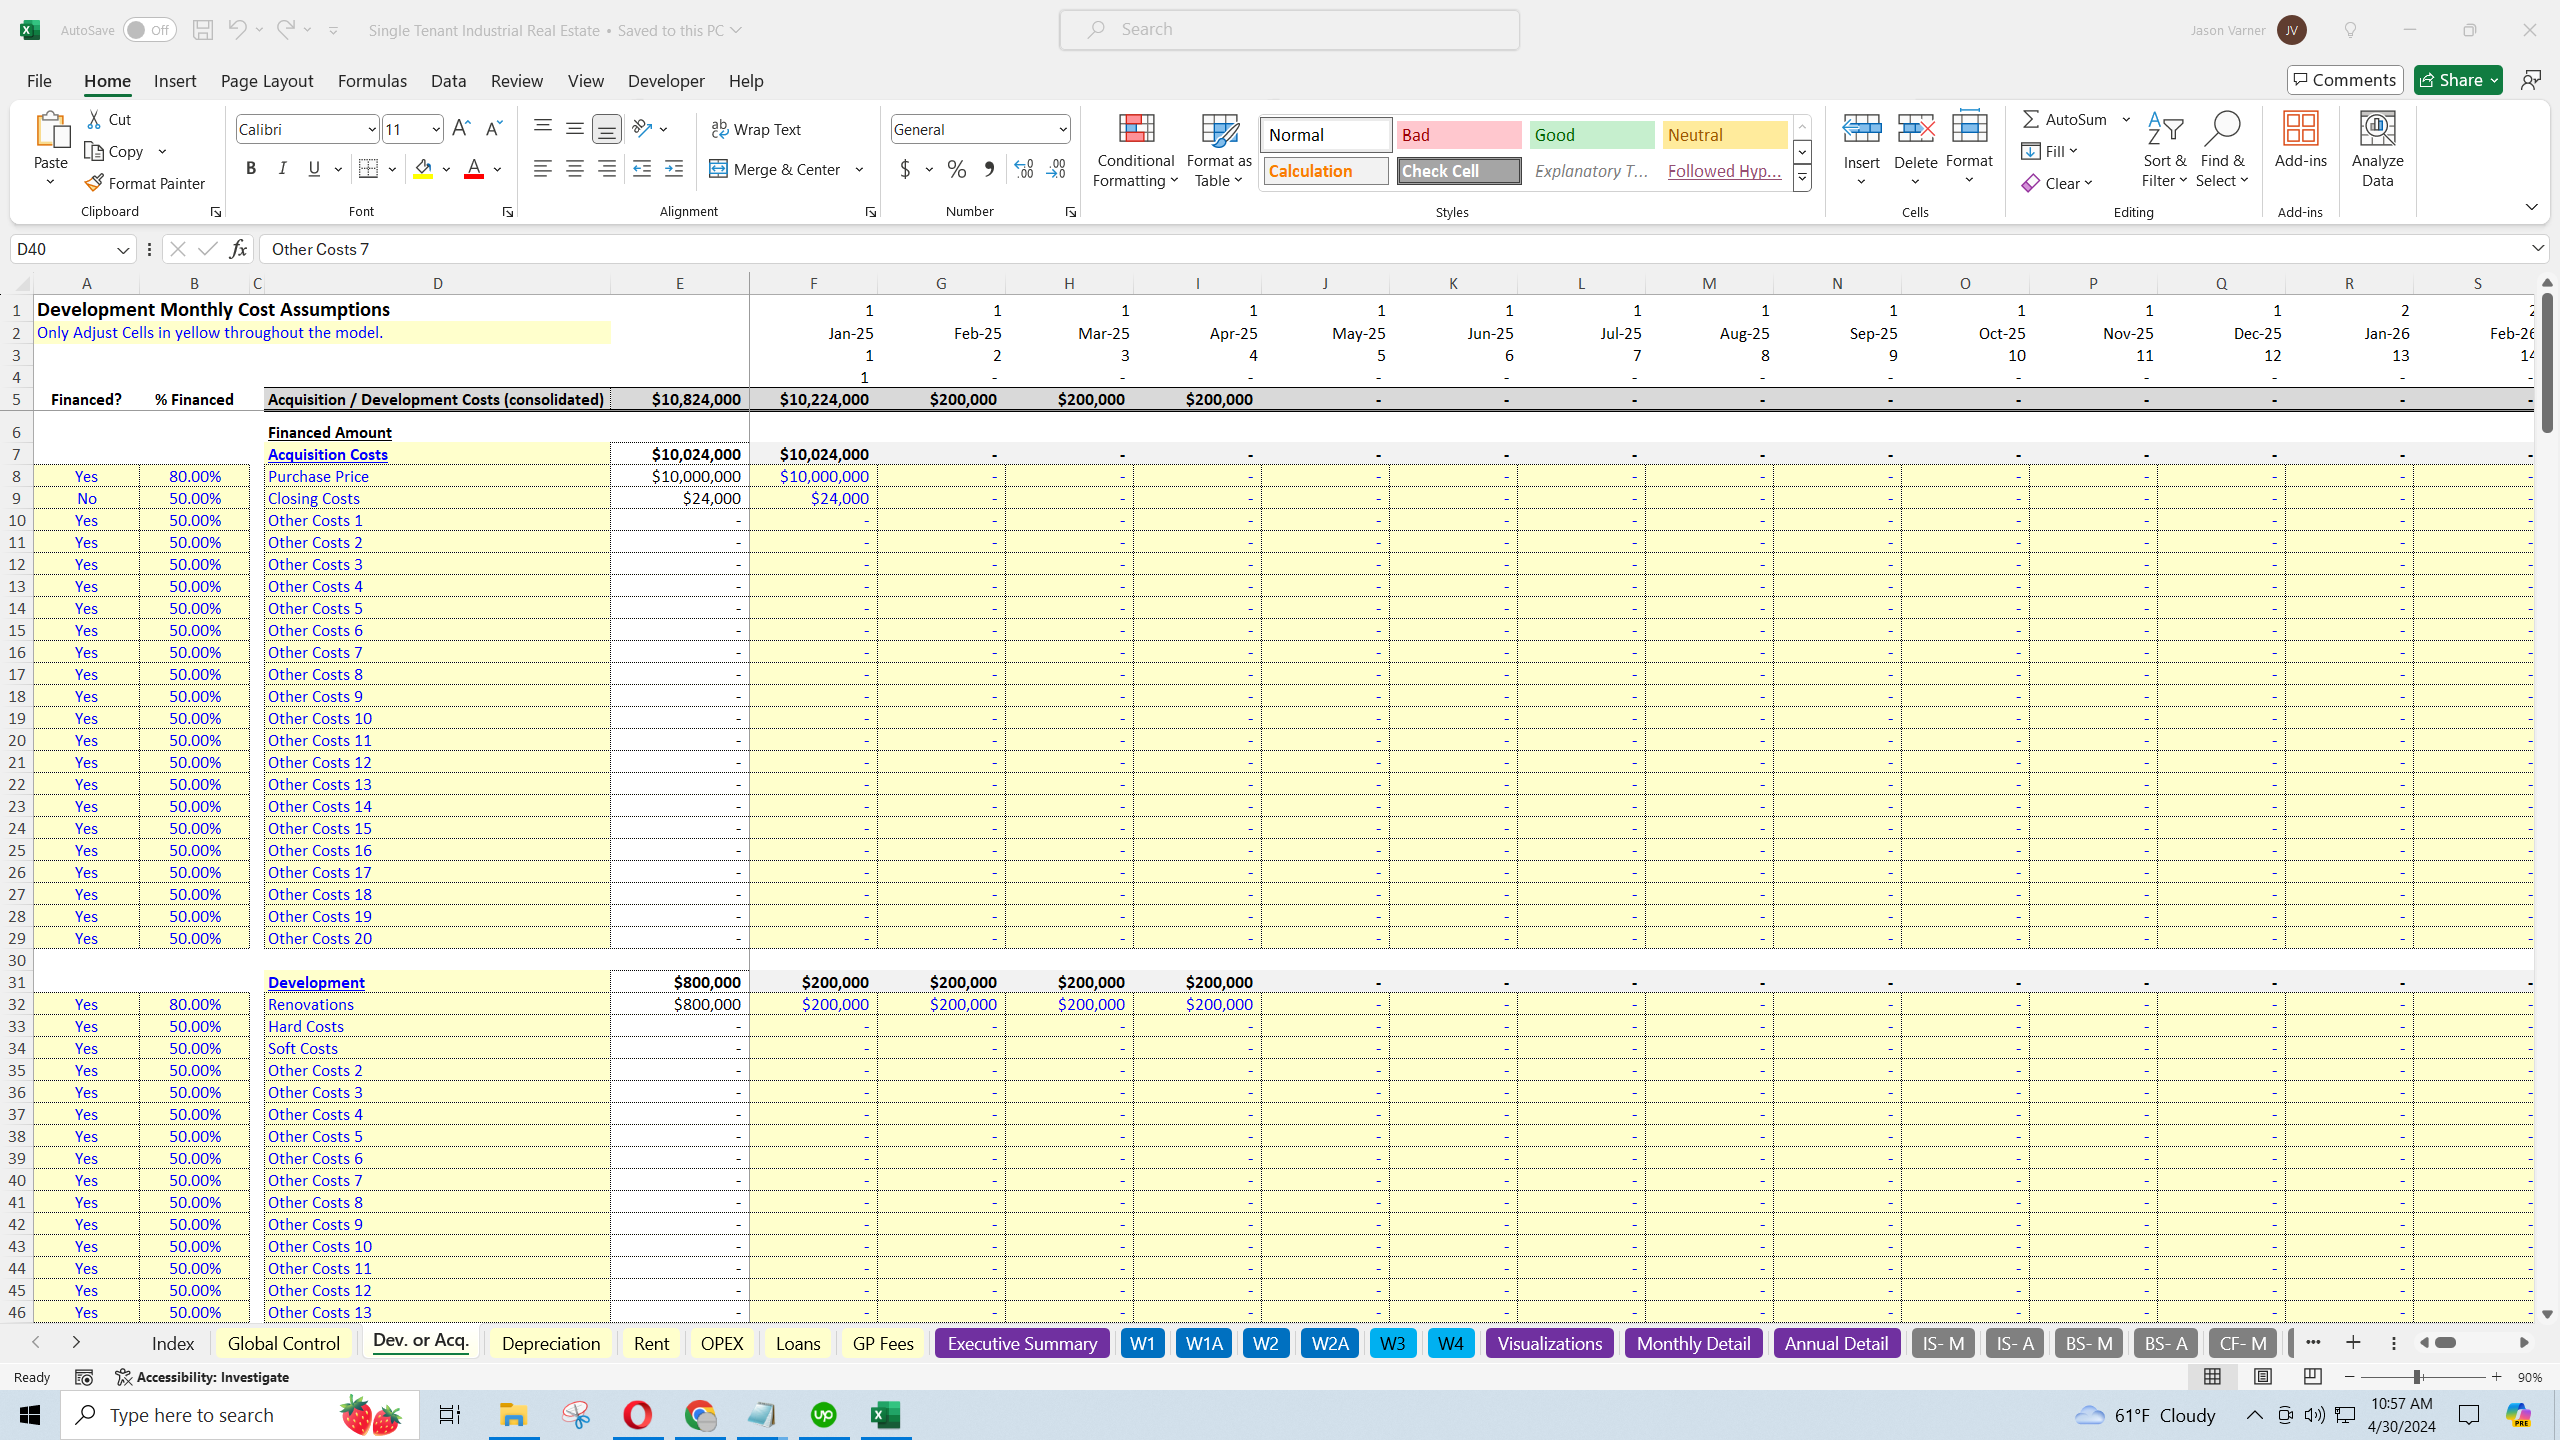The height and width of the screenshot is (1440, 2560).
Task: Activate the Format Painter brush
Action: 145,183
